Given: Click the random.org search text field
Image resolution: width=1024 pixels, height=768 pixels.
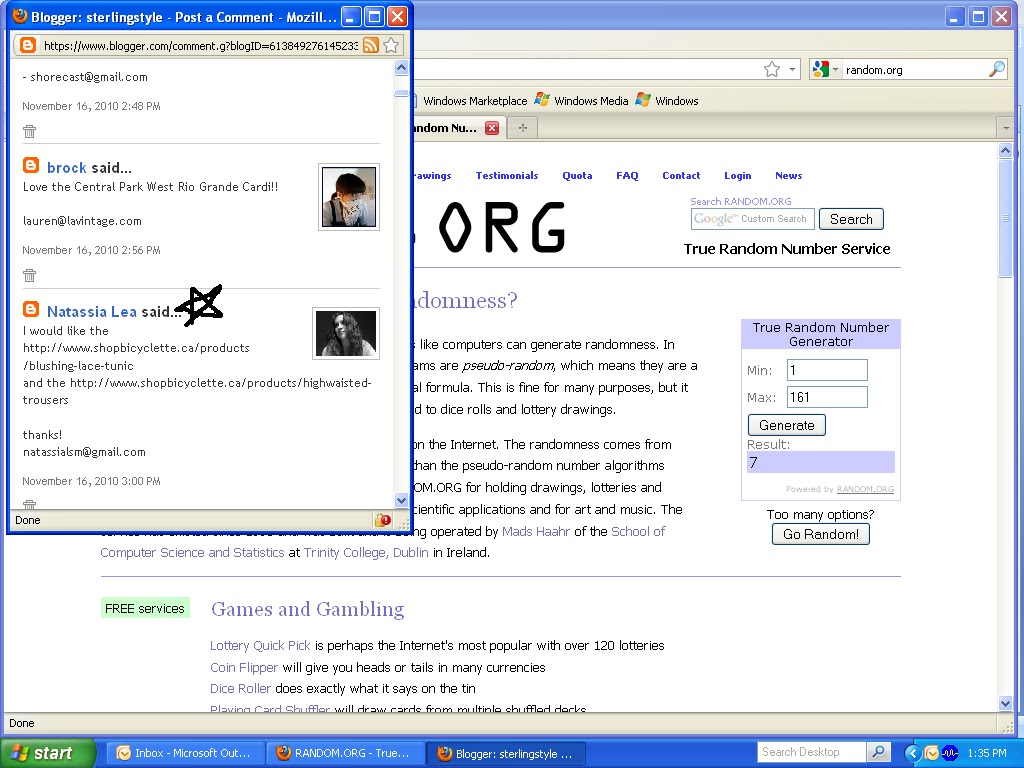Looking at the screenshot, I should coord(914,70).
